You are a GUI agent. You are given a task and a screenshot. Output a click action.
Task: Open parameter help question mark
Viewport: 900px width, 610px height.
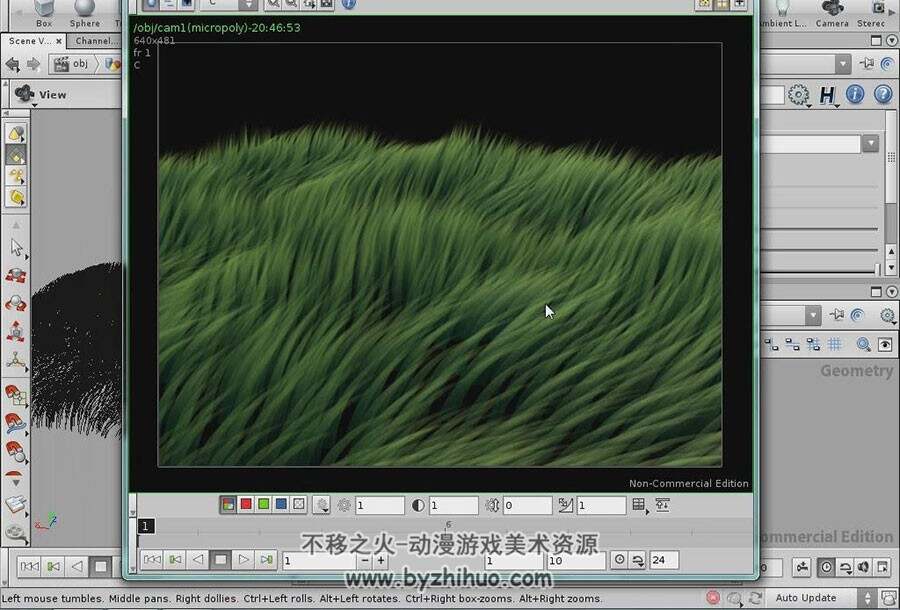(x=883, y=94)
